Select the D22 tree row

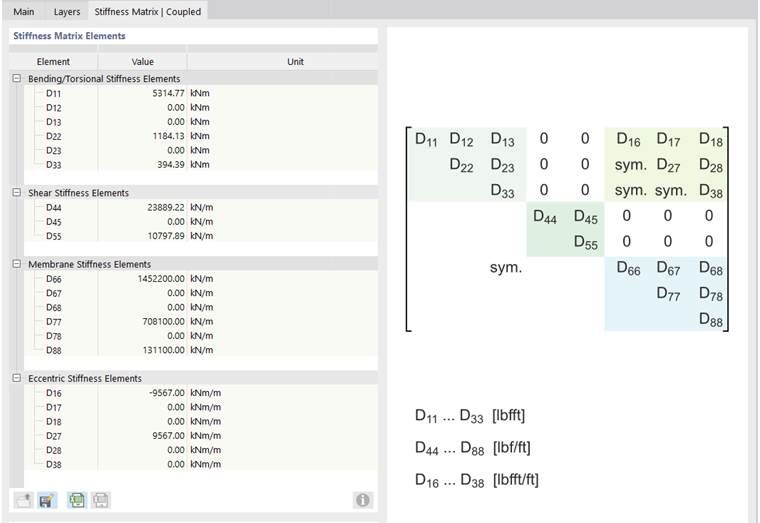(x=54, y=136)
